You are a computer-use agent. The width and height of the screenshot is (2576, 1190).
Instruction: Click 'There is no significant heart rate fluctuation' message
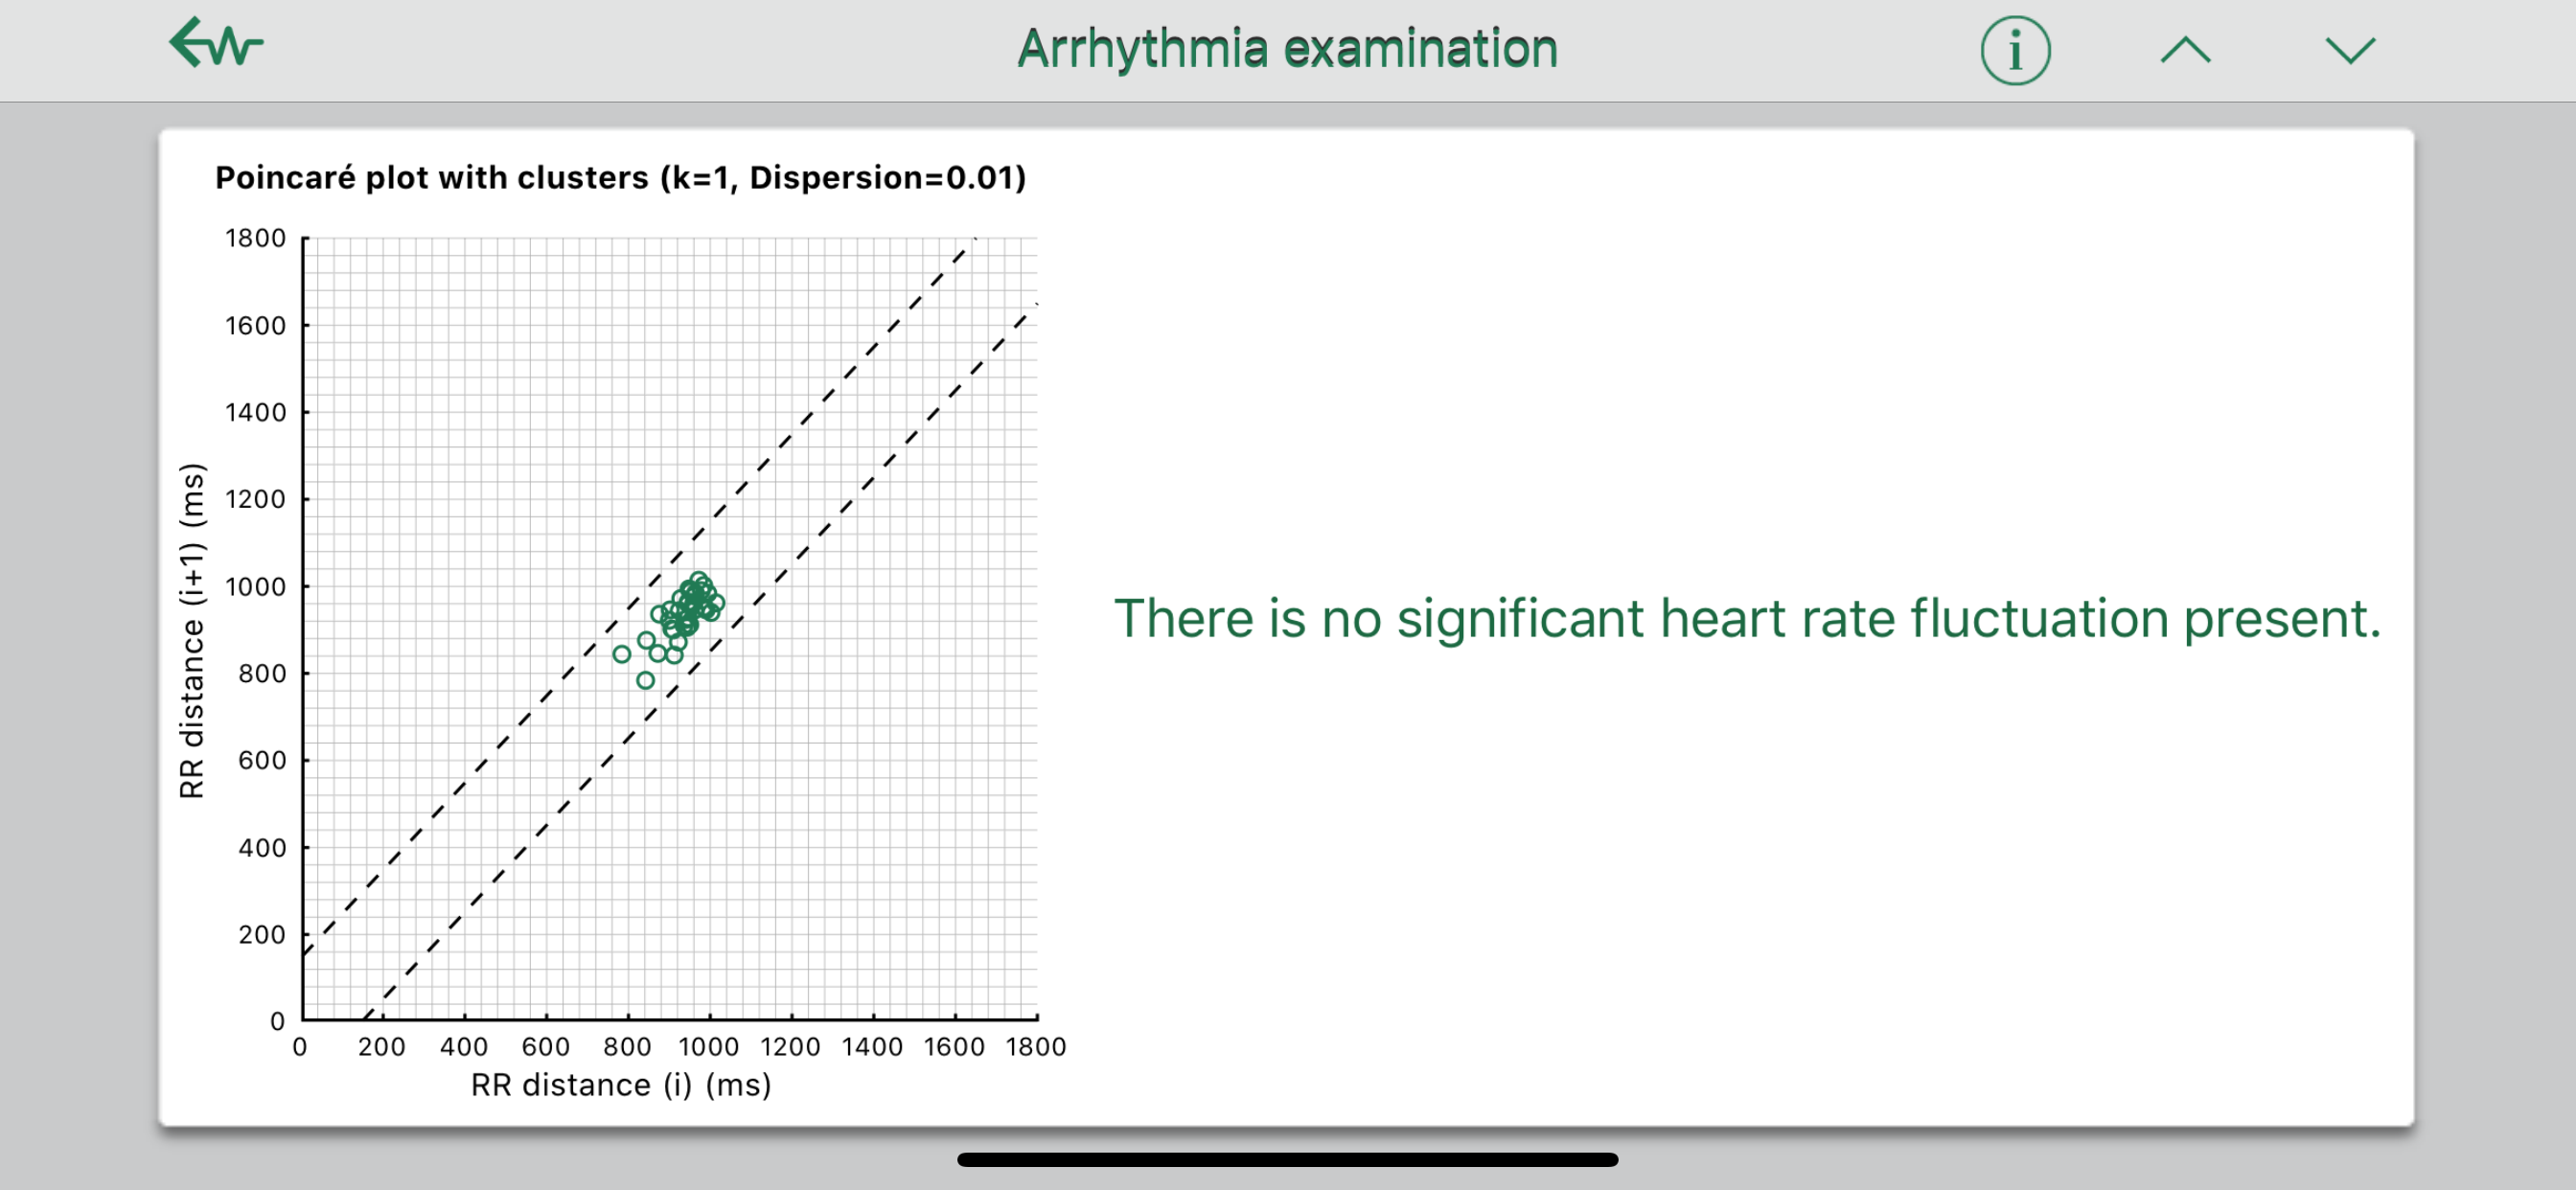click(x=1747, y=619)
